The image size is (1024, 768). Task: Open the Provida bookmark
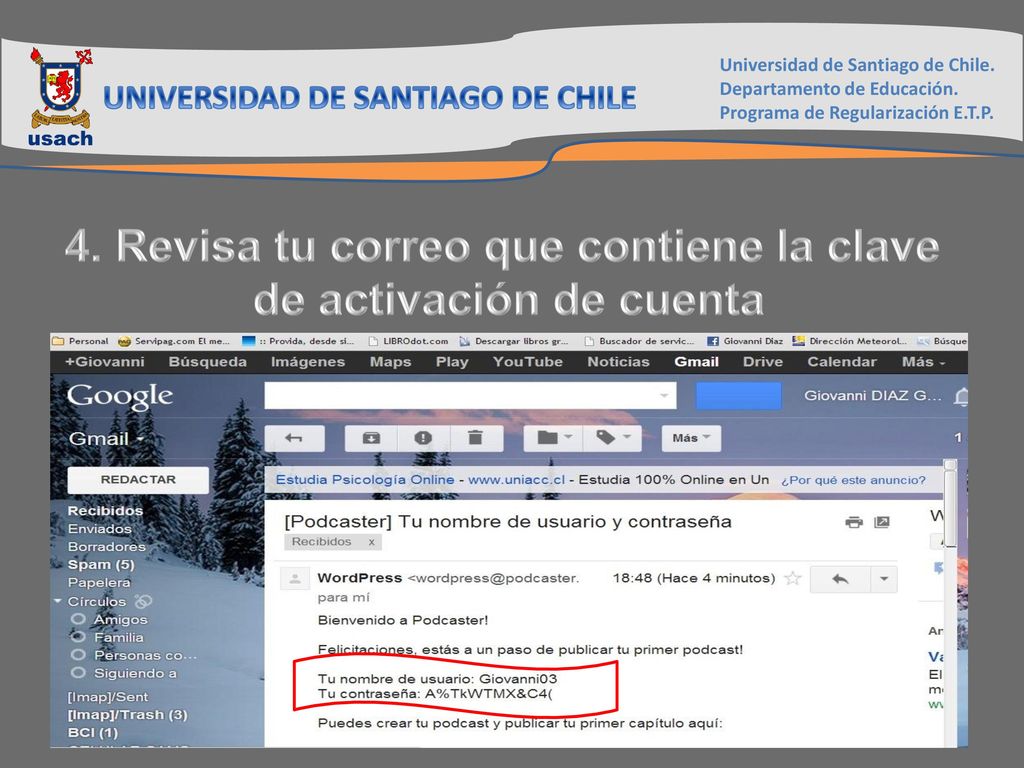coord(298,341)
